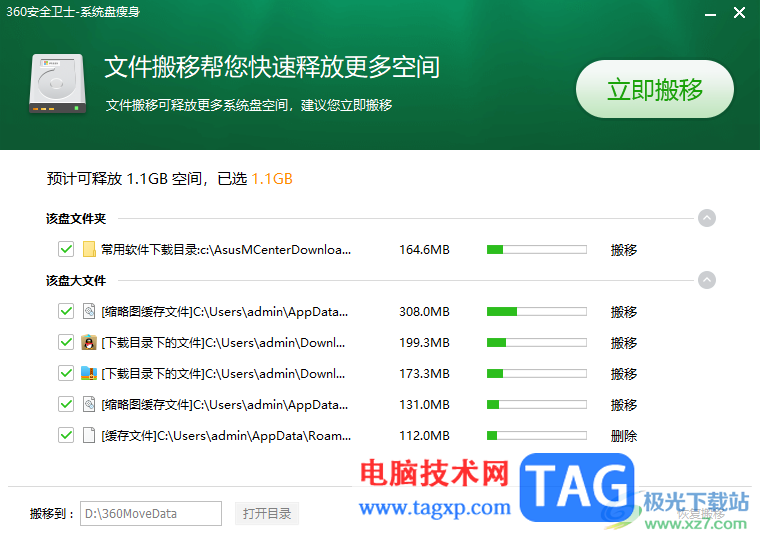Click the 164.6MB size value

(424, 250)
